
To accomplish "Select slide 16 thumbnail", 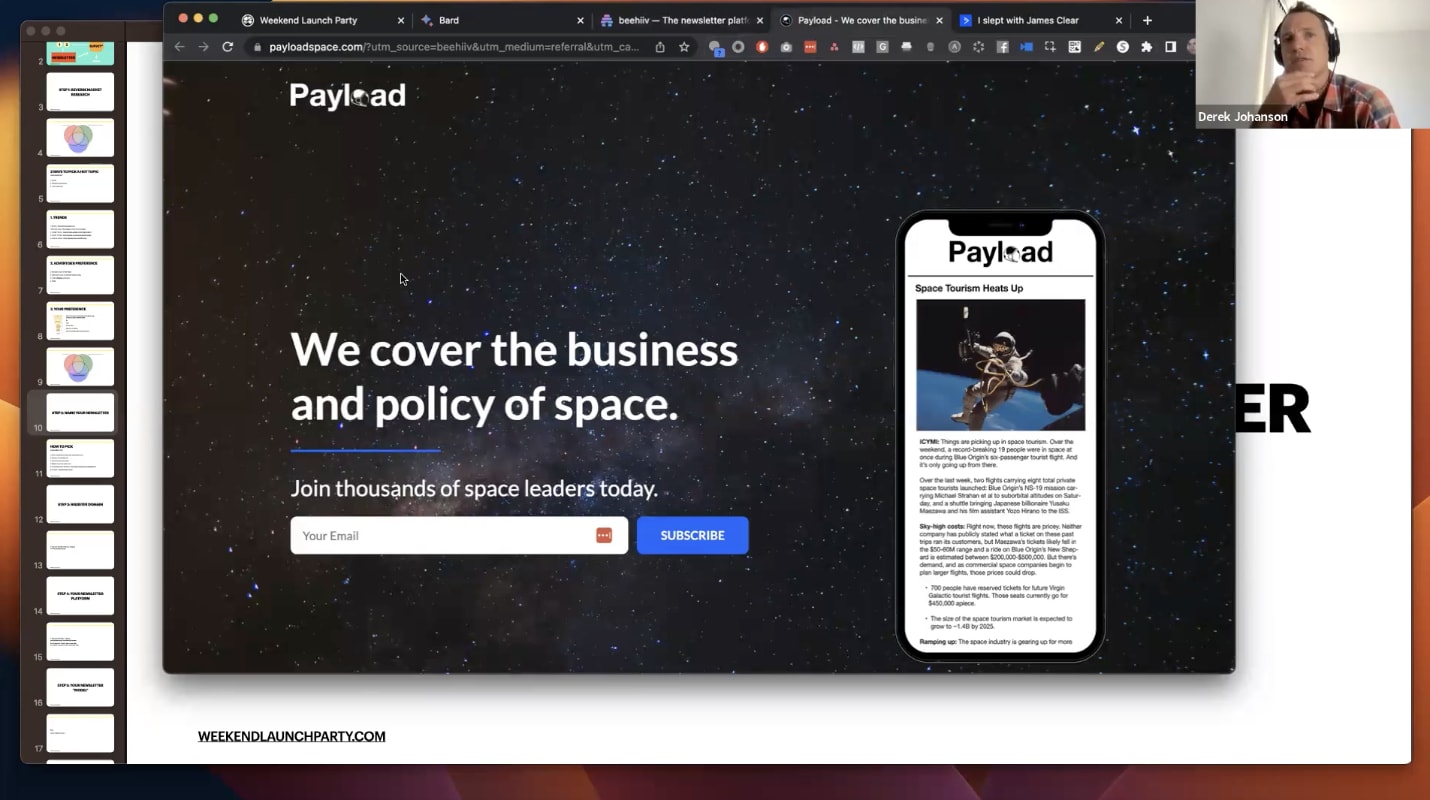I will tap(80, 687).
